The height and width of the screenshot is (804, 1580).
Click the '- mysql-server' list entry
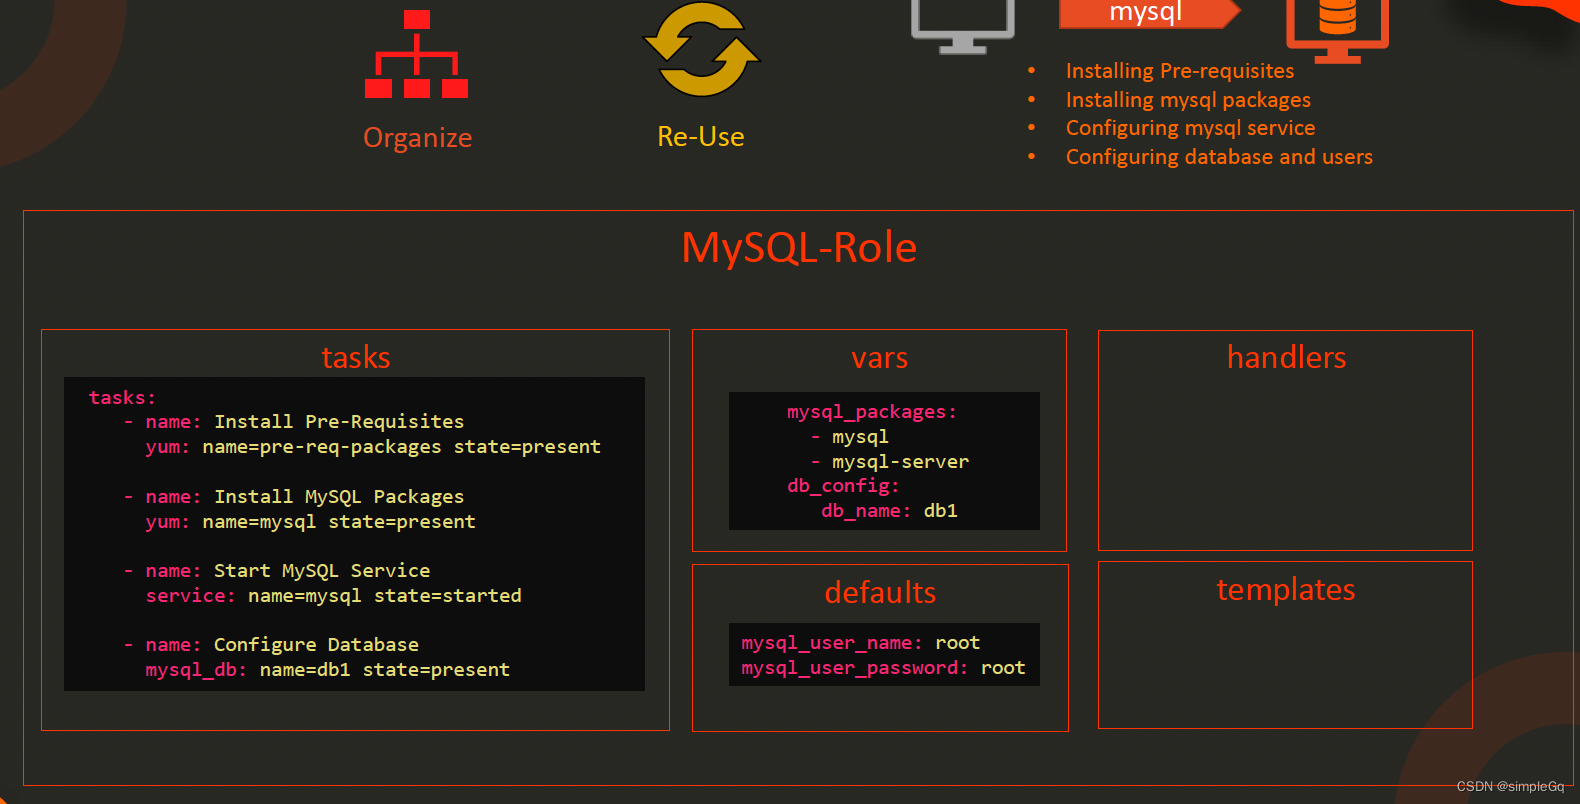(x=889, y=462)
